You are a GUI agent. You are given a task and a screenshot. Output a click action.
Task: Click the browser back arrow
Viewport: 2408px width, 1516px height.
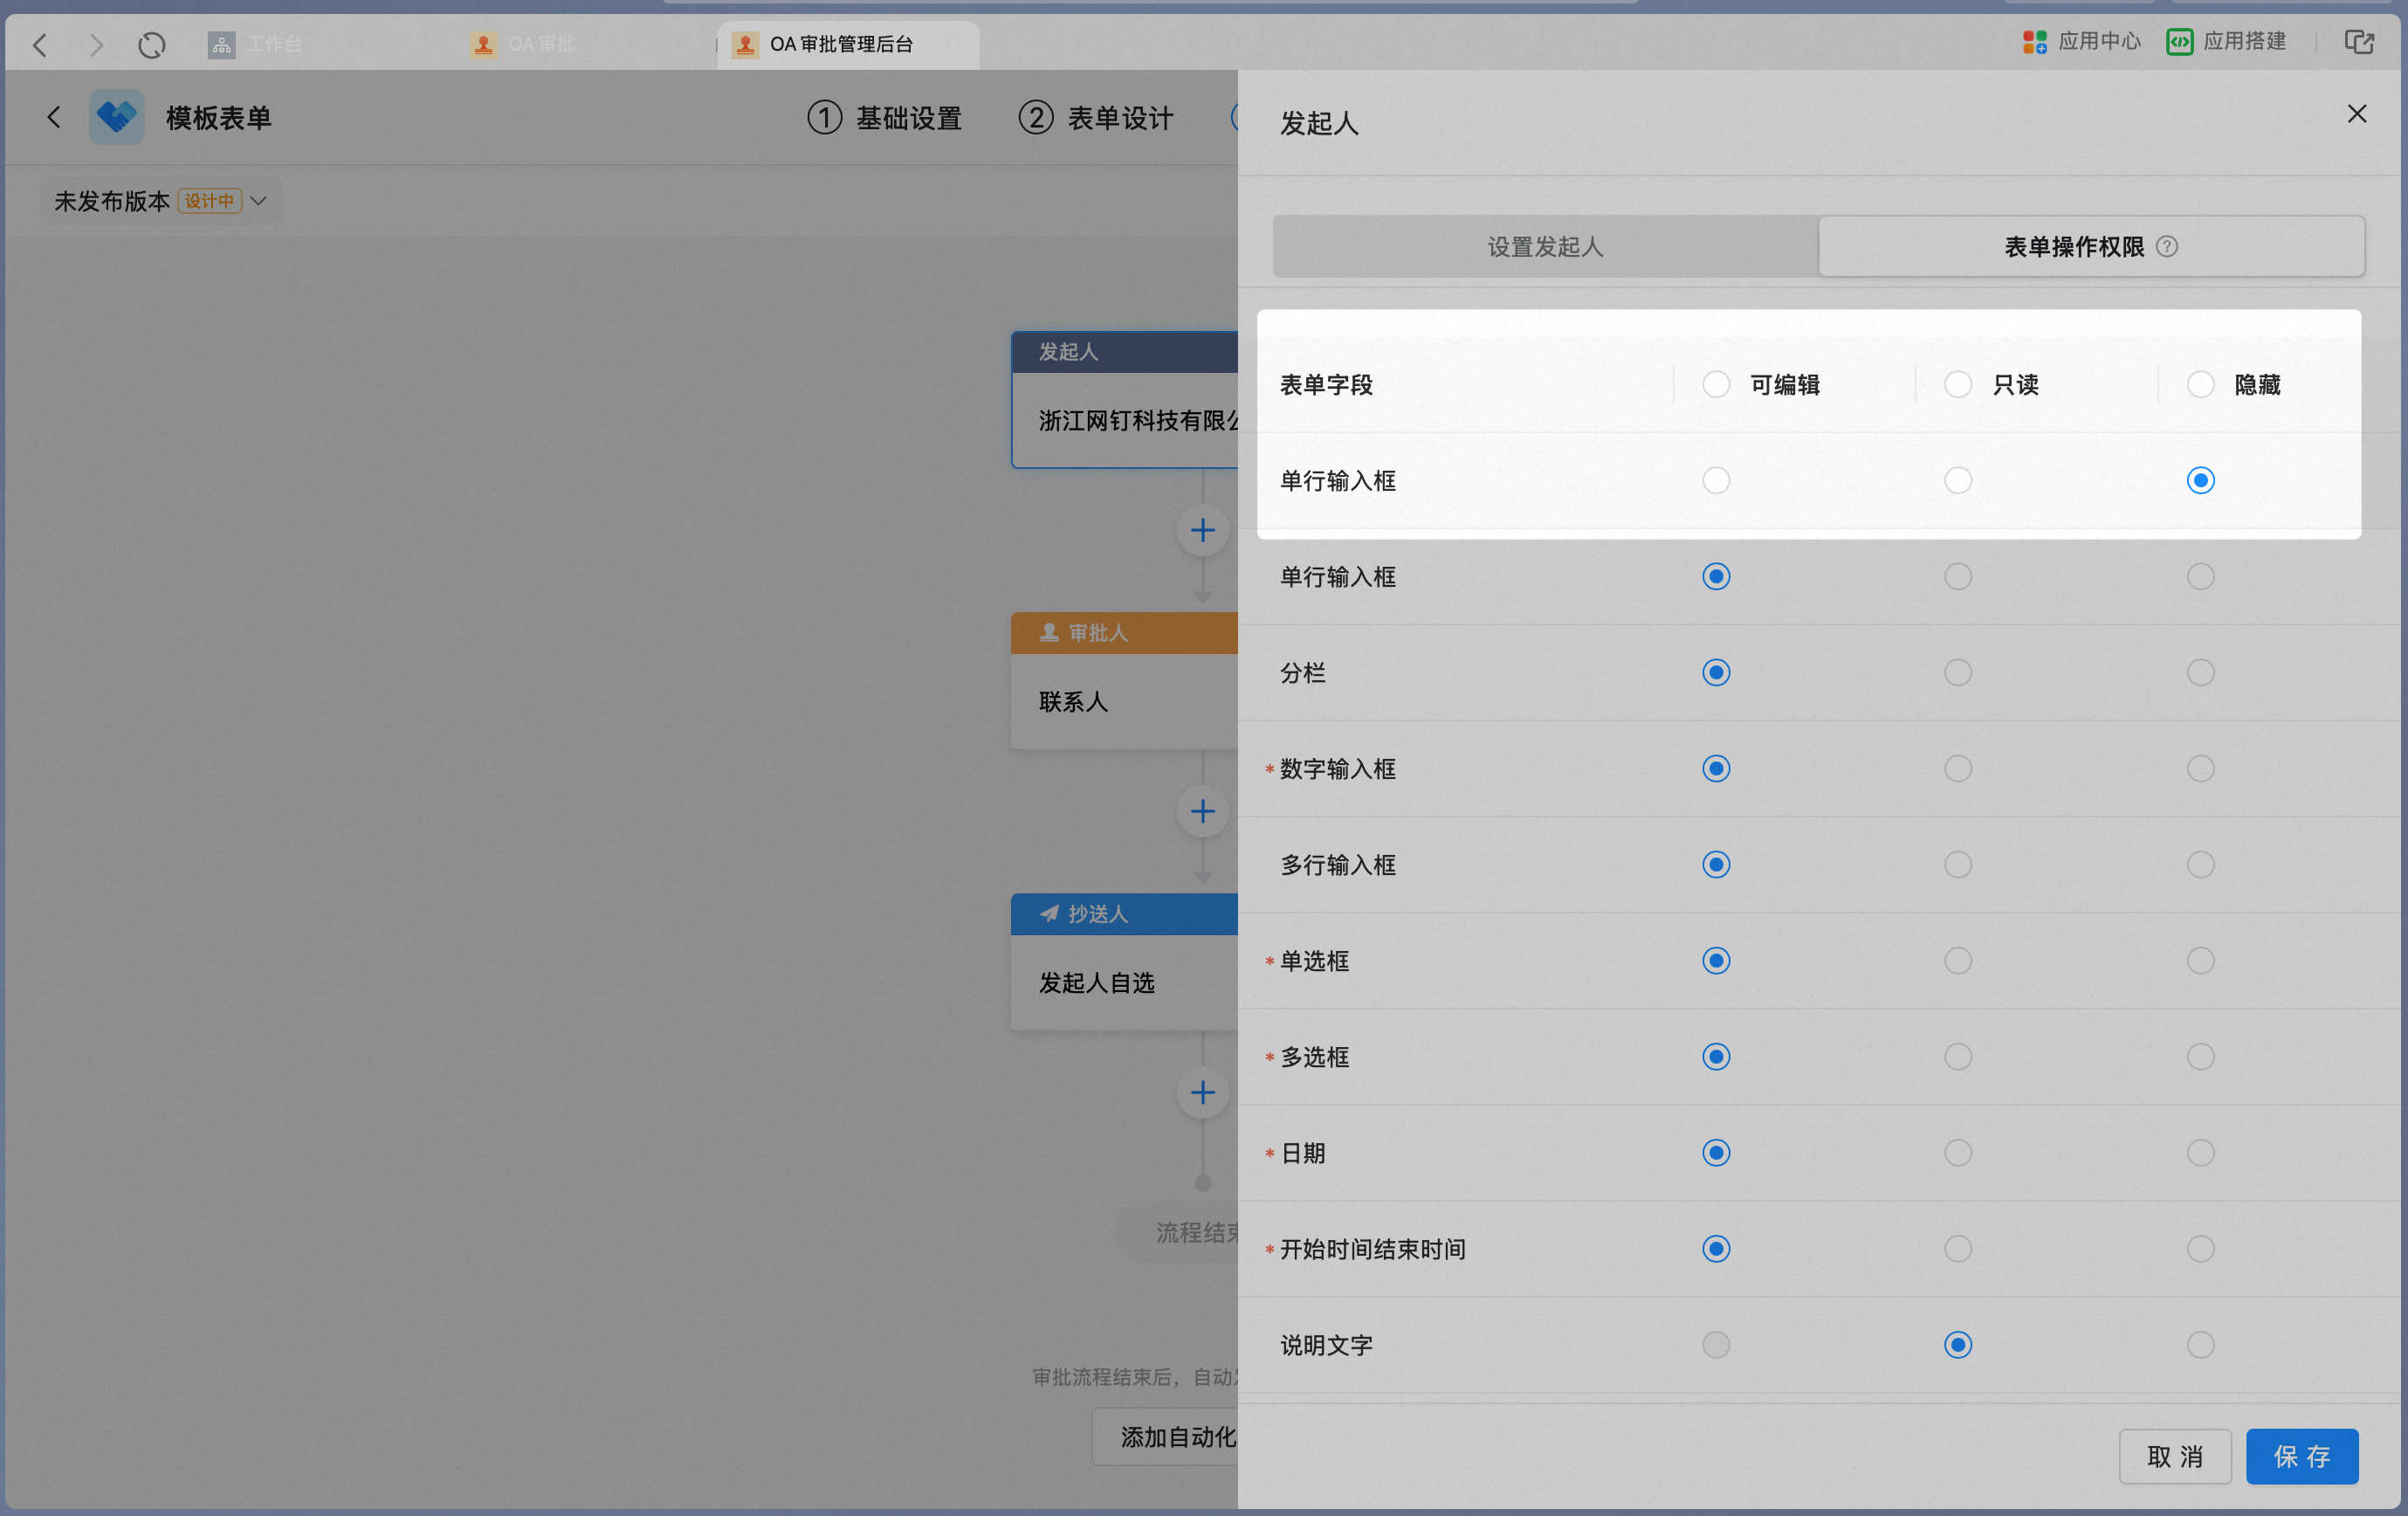40,45
